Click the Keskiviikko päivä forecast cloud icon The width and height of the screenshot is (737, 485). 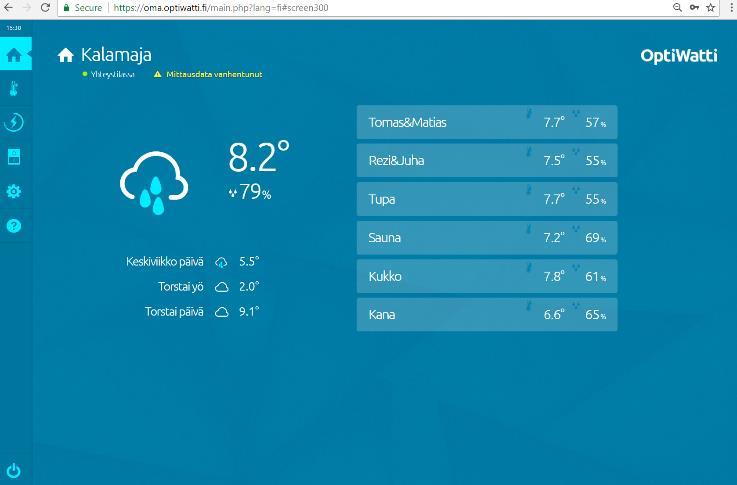point(221,262)
